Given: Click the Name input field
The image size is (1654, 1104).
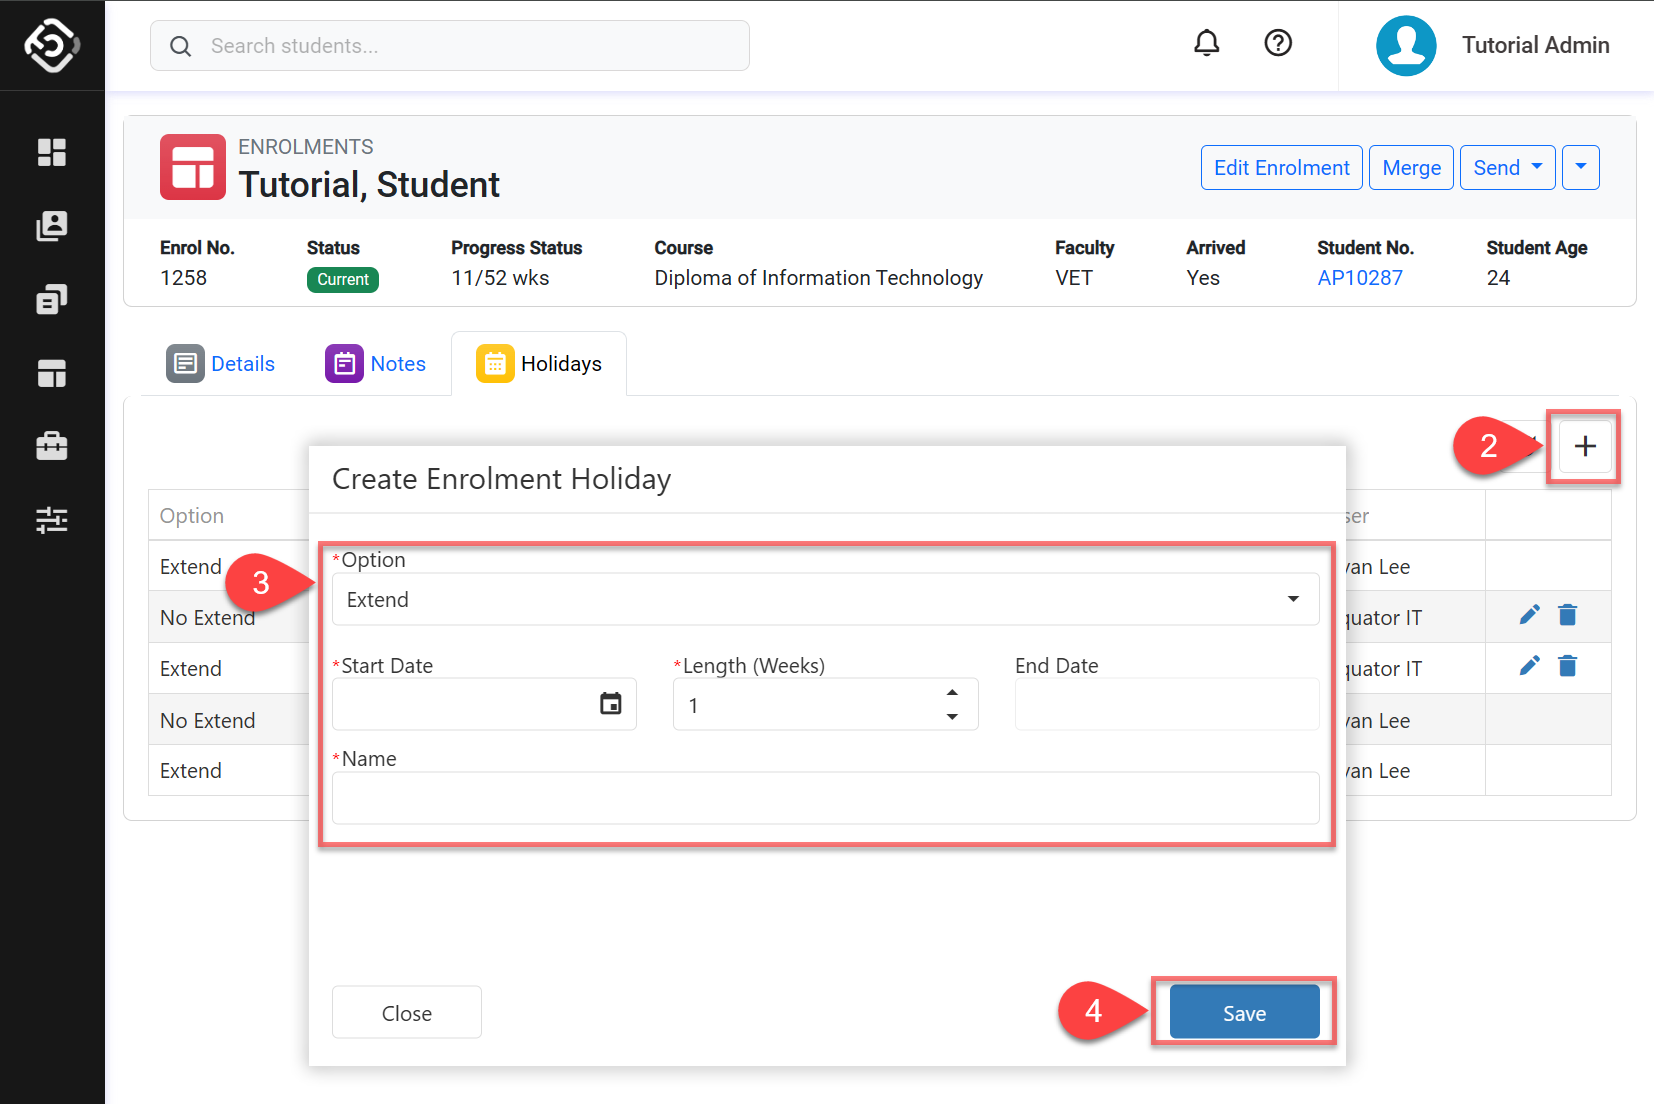Looking at the screenshot, I should tap(826, 798).
